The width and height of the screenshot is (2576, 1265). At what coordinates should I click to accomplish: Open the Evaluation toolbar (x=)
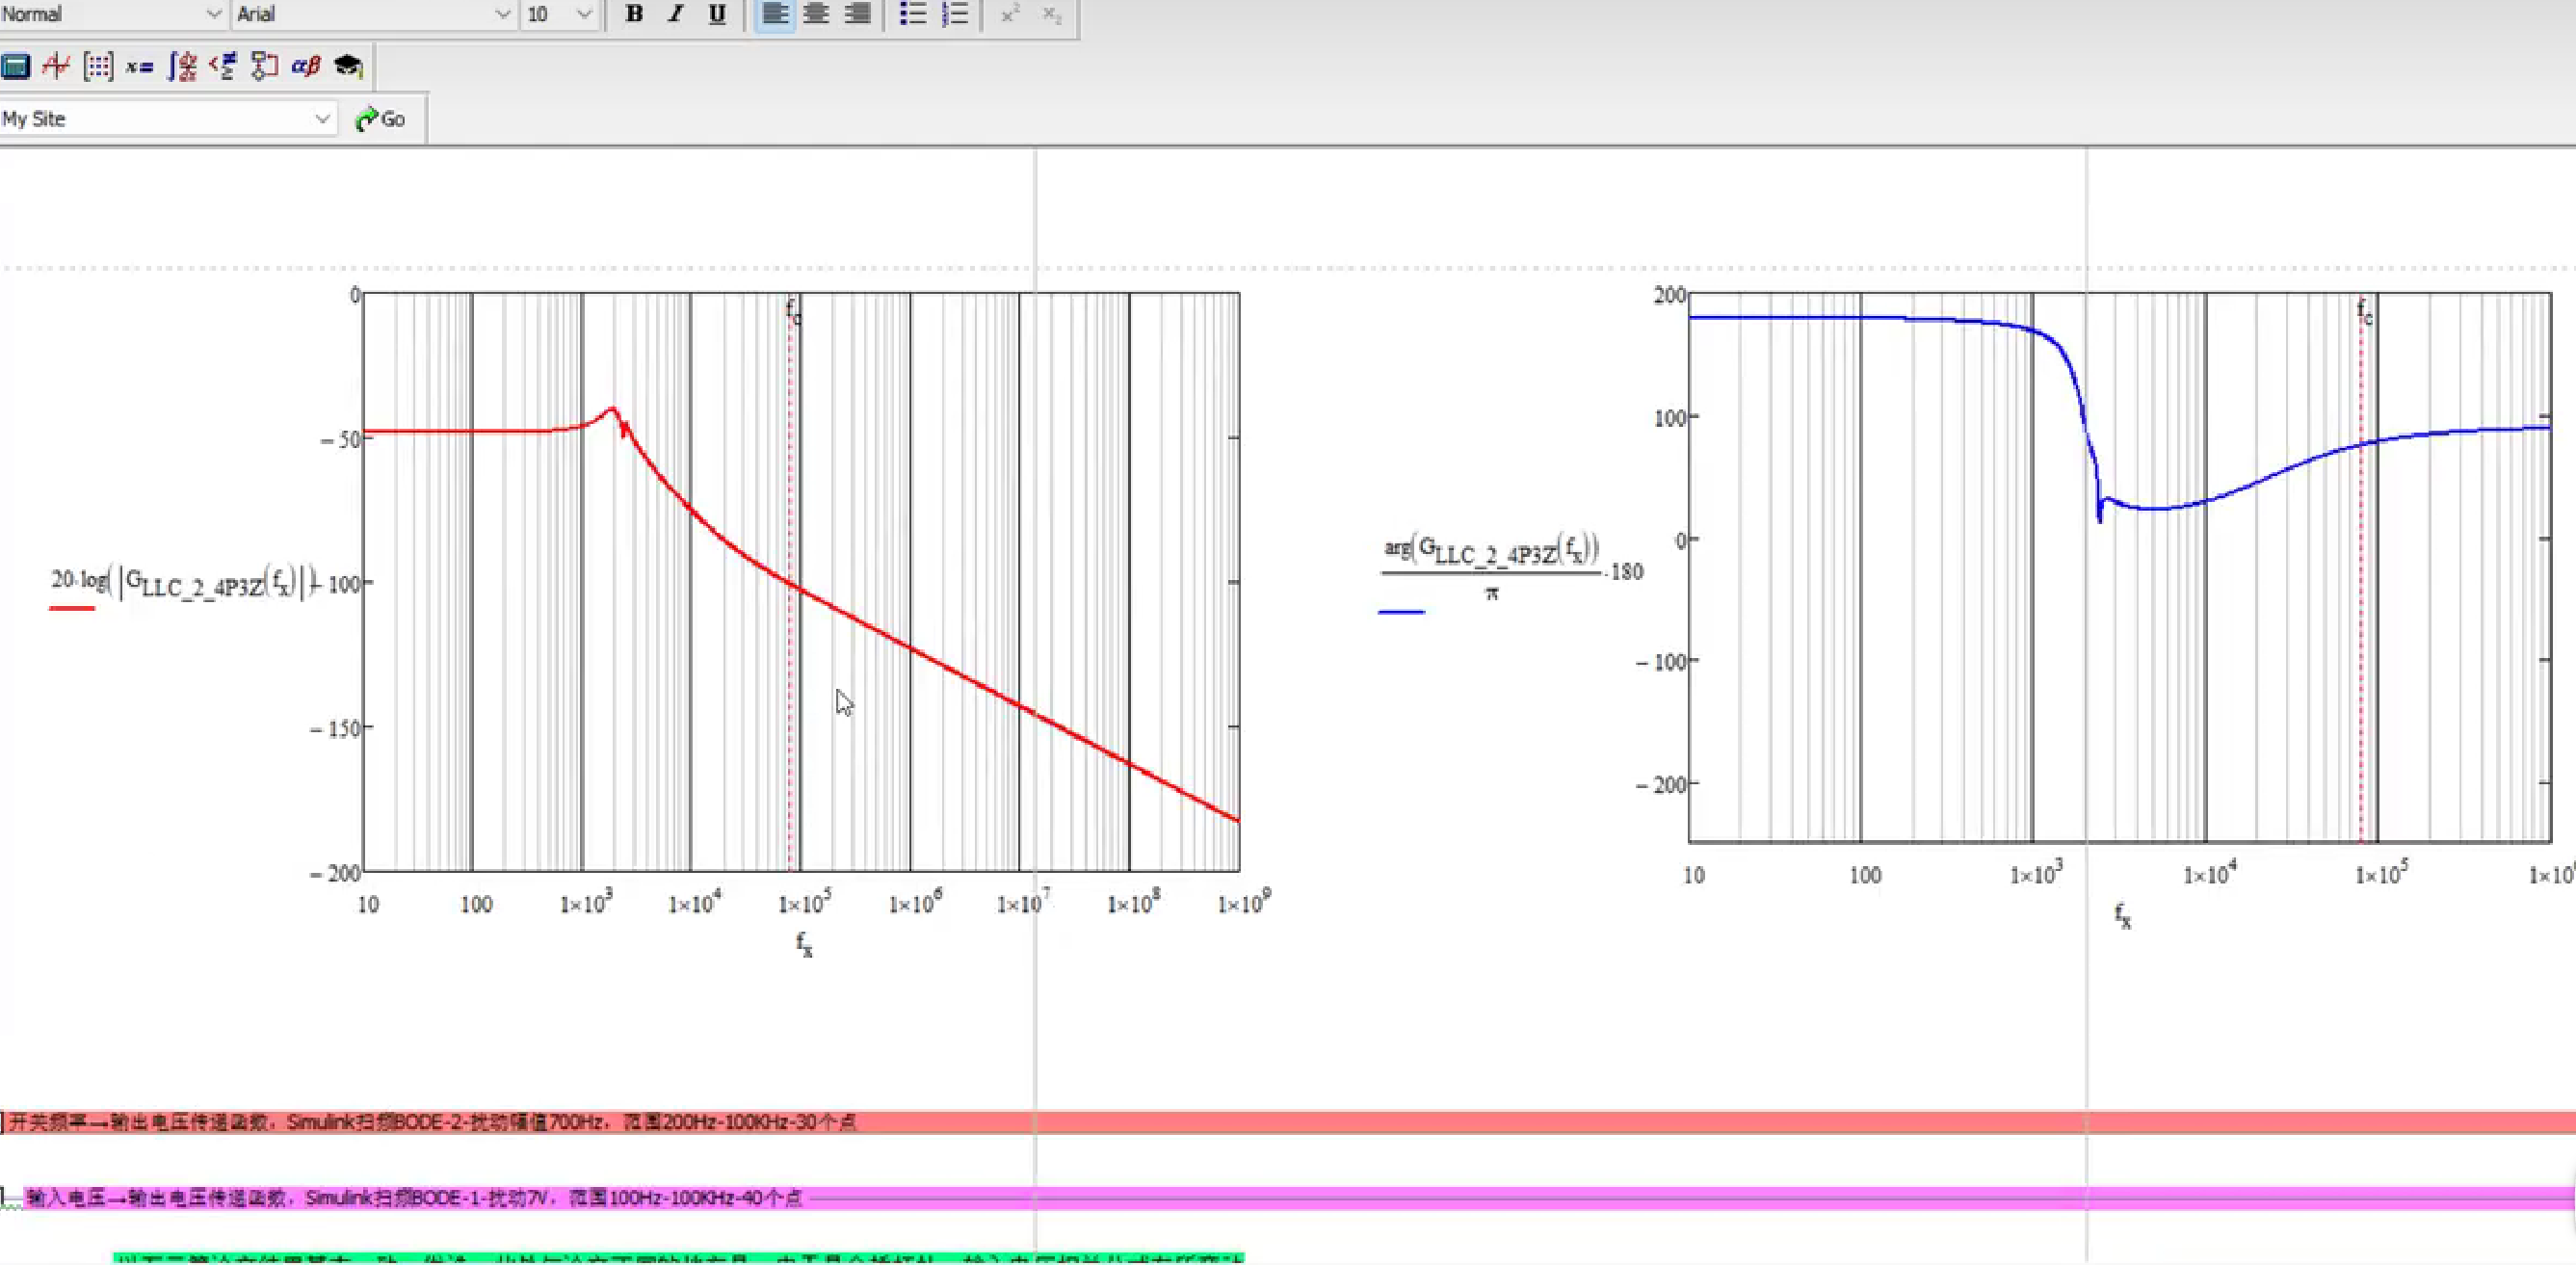[x=139, y=67]
